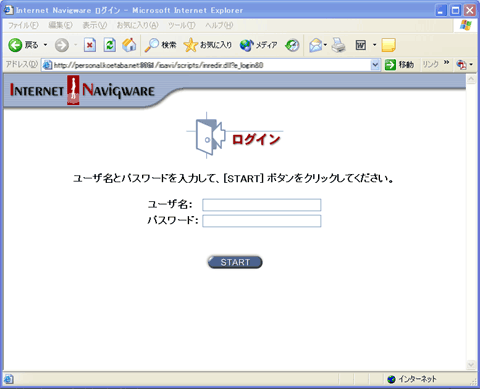Expand the リンク links chevron

(x=446, y=63)
